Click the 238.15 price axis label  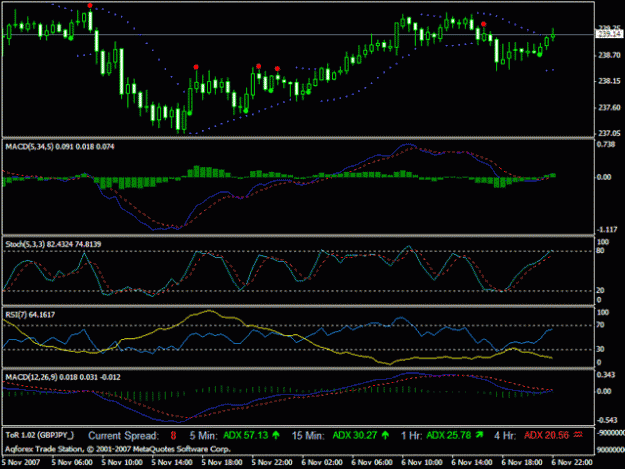[609, 81]
